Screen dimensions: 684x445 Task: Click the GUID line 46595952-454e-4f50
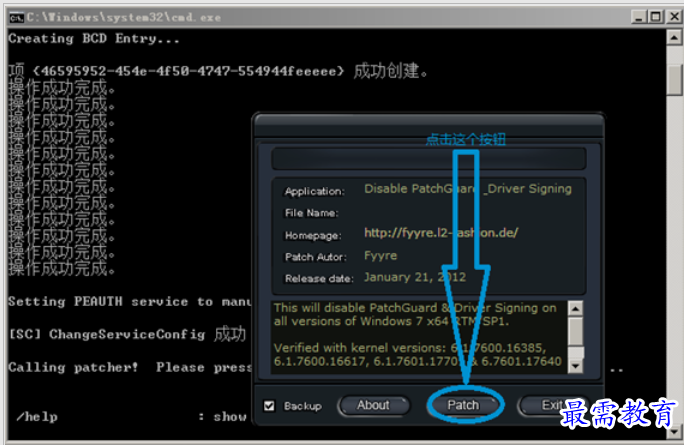(x=217, y=70)
